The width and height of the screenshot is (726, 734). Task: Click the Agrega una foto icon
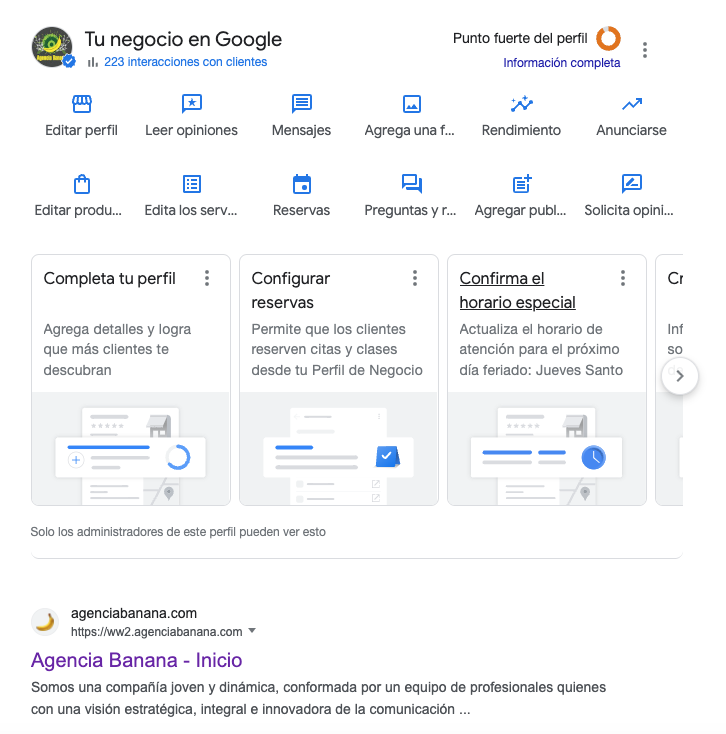(x=411, y=104)
